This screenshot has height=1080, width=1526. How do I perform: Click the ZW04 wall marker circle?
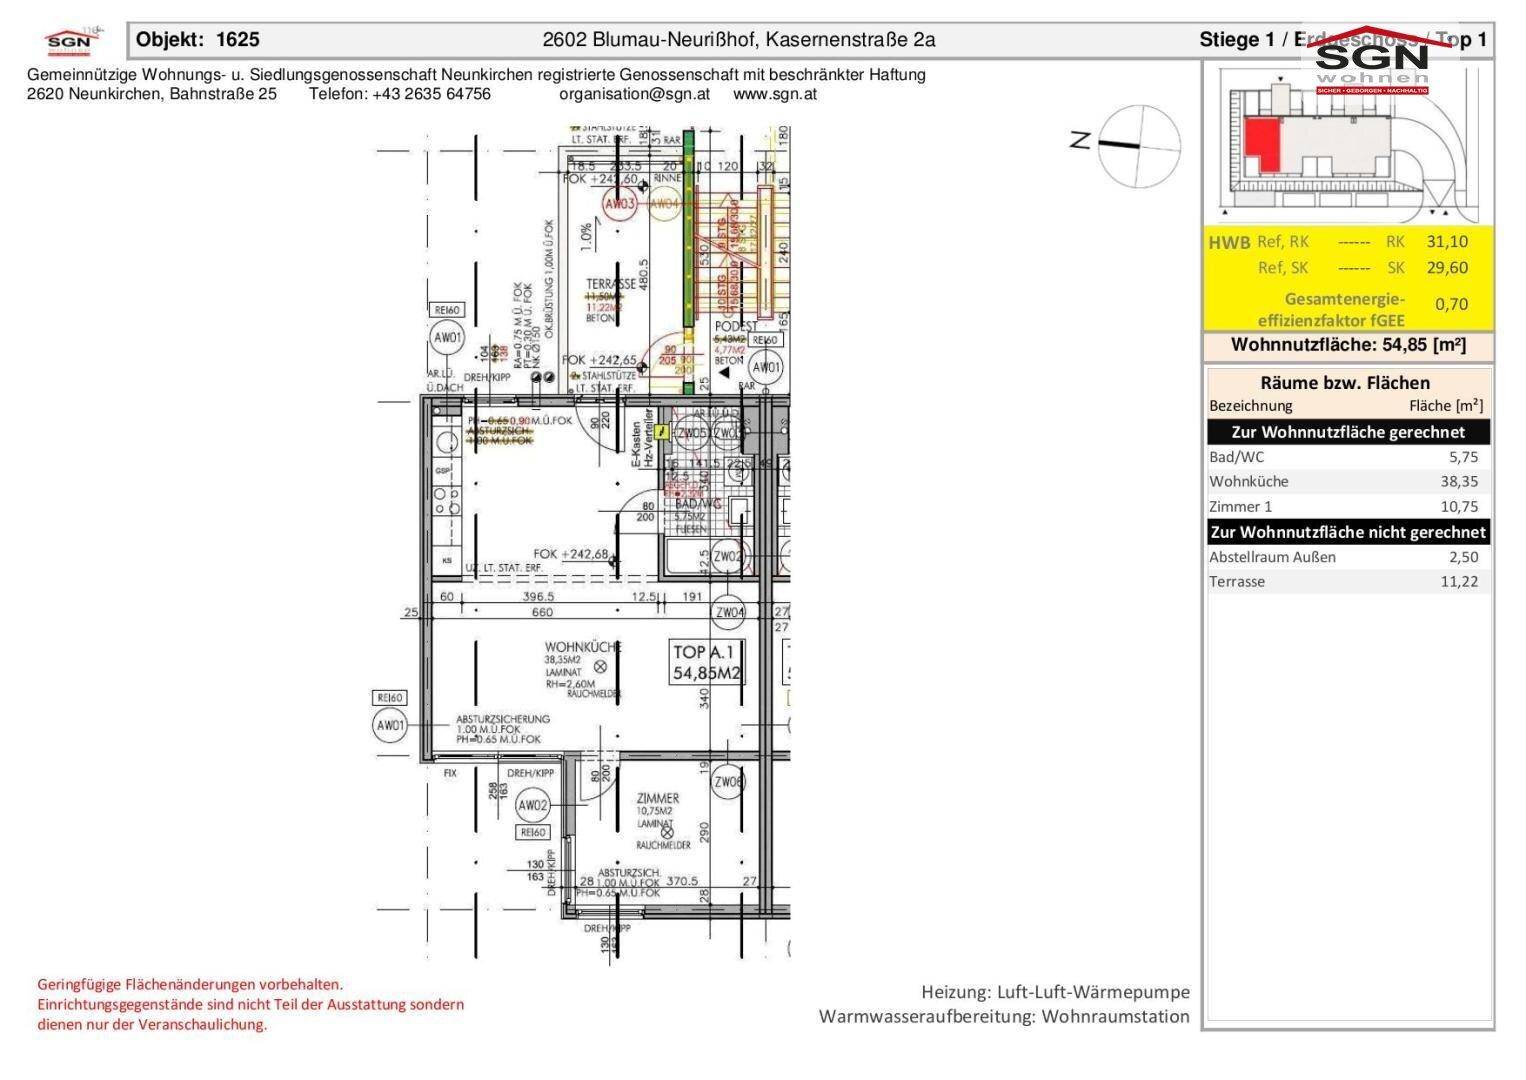(729, 612)
